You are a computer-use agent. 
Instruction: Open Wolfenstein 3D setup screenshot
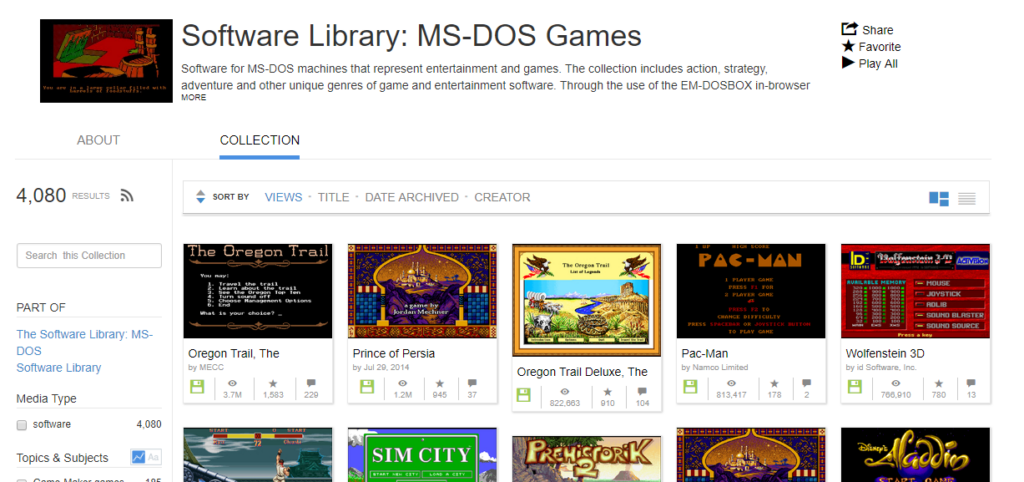(x=916, y=291)
